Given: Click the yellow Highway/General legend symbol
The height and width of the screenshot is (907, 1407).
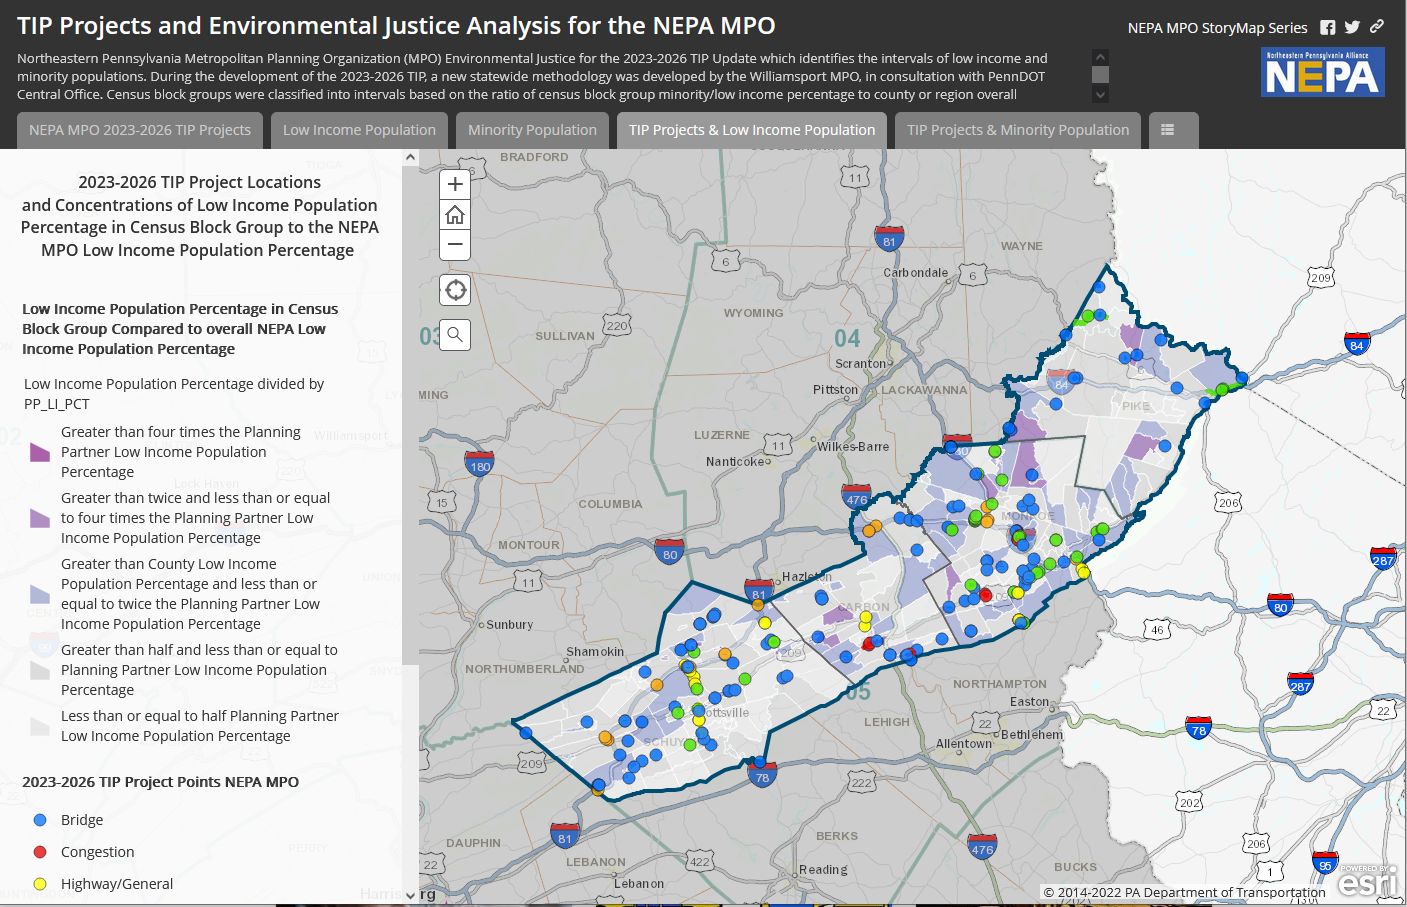Looking at the screenshot, I should [x=40, y=884].
